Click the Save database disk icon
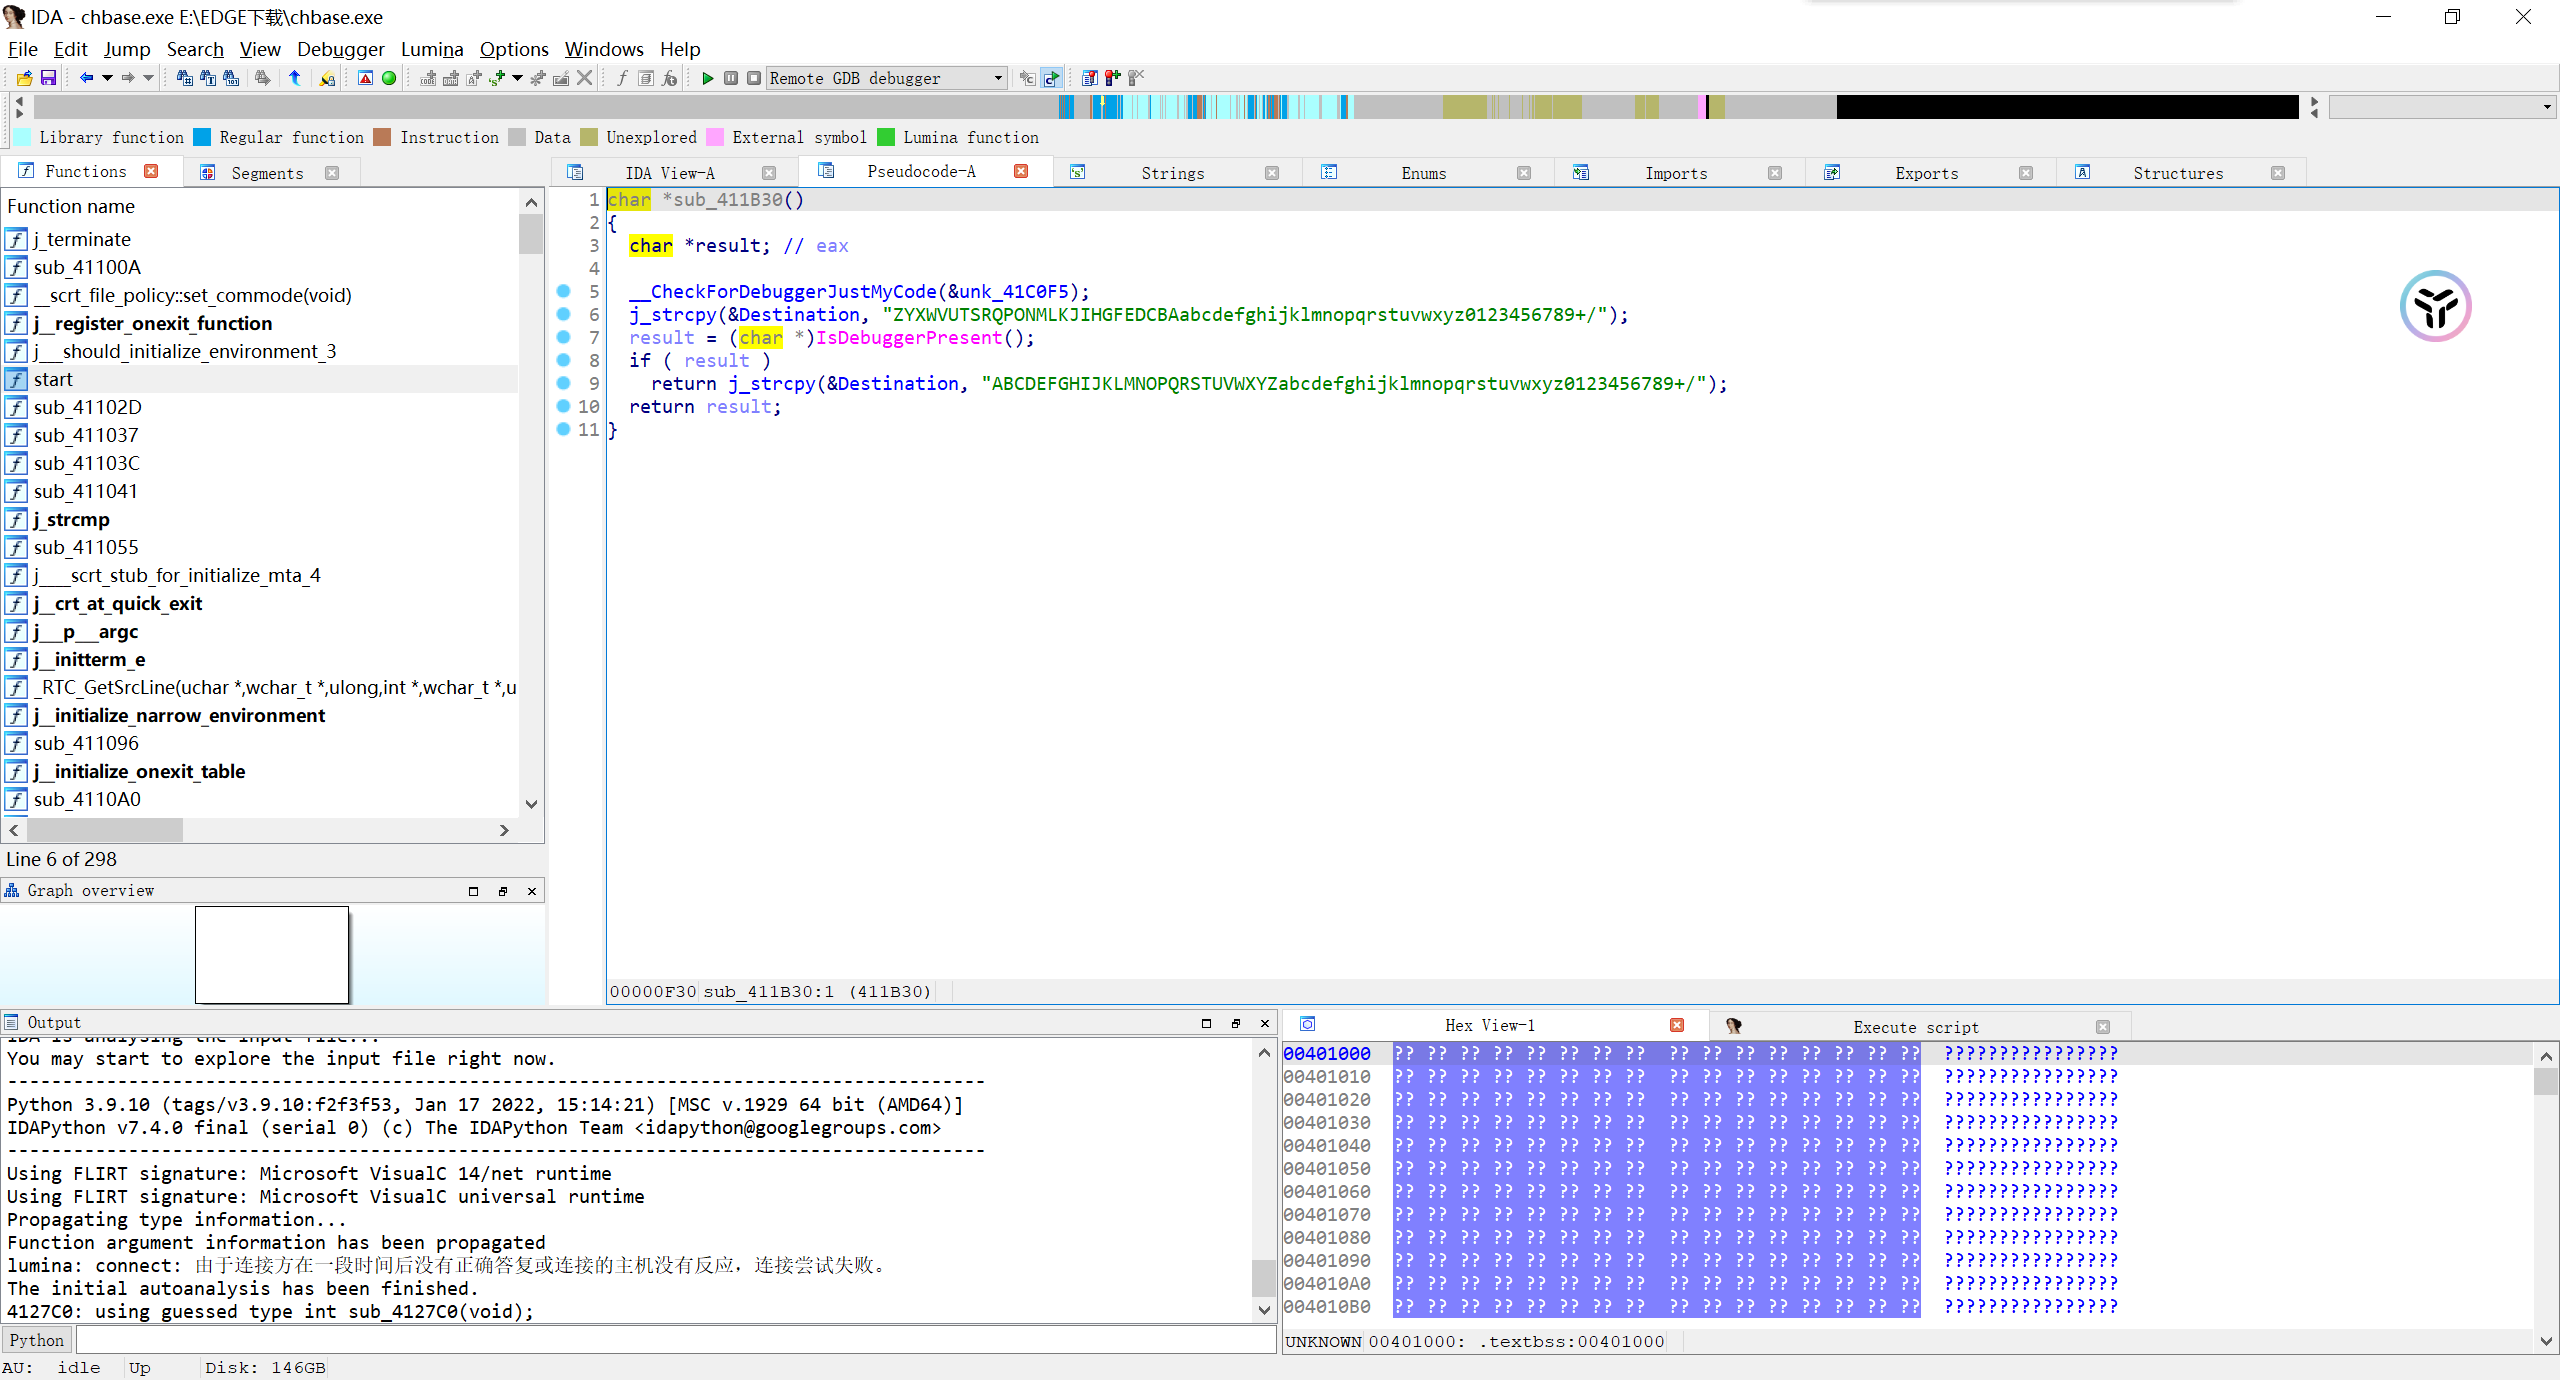Screen dimensions: 2560x1380 click(x=48, y=78)
